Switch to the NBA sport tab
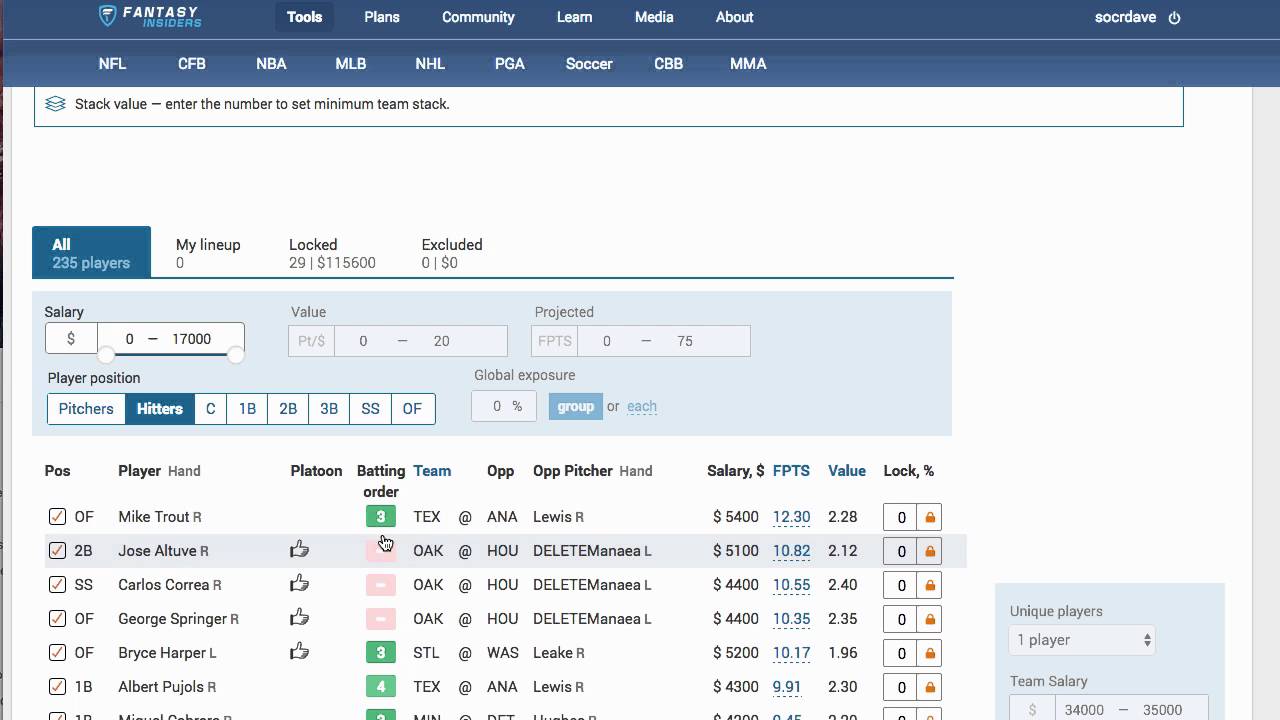The width and height of the screenshot is (1280, 720). (x=271, y=64)
